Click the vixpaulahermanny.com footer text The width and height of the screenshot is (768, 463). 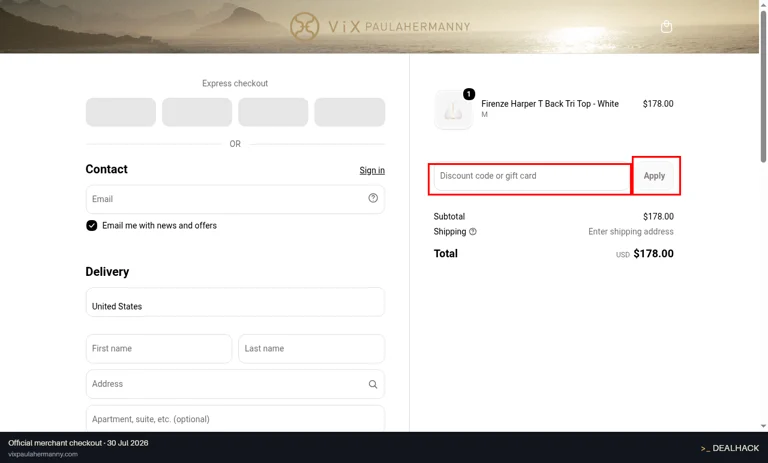point(43,454)
